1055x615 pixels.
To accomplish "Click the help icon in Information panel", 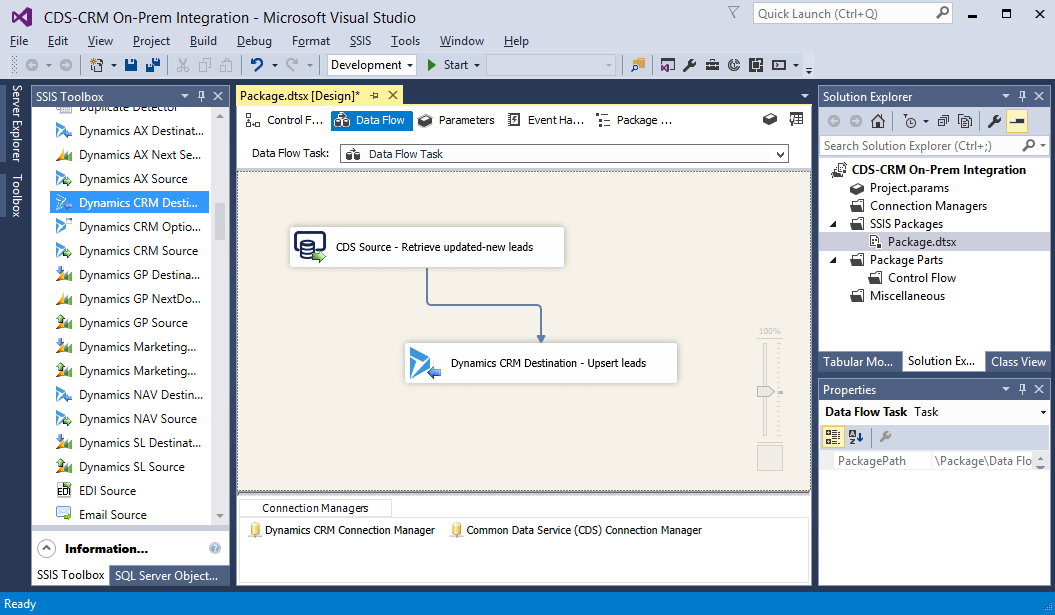I will [x=215, y=548].
